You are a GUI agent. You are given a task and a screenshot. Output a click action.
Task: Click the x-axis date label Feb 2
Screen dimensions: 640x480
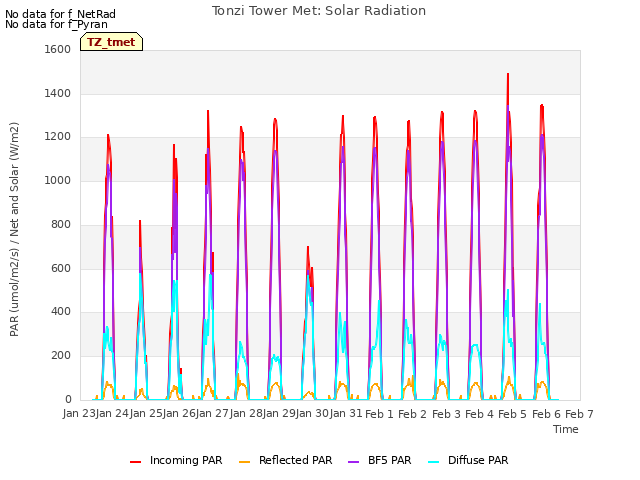click(412, 414)
